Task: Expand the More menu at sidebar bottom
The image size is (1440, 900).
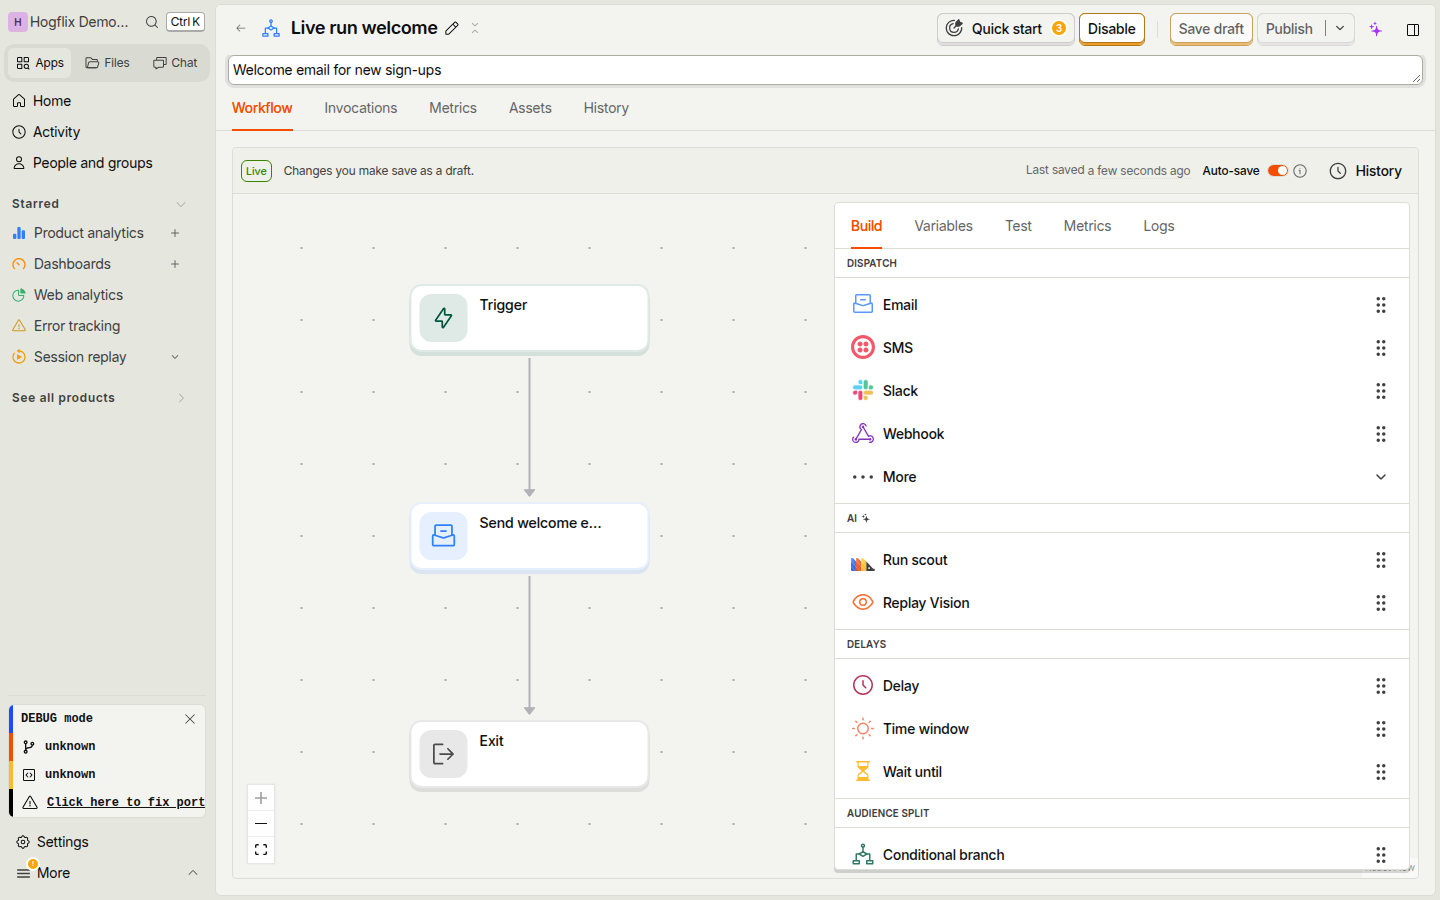Action: pos(193,873)
